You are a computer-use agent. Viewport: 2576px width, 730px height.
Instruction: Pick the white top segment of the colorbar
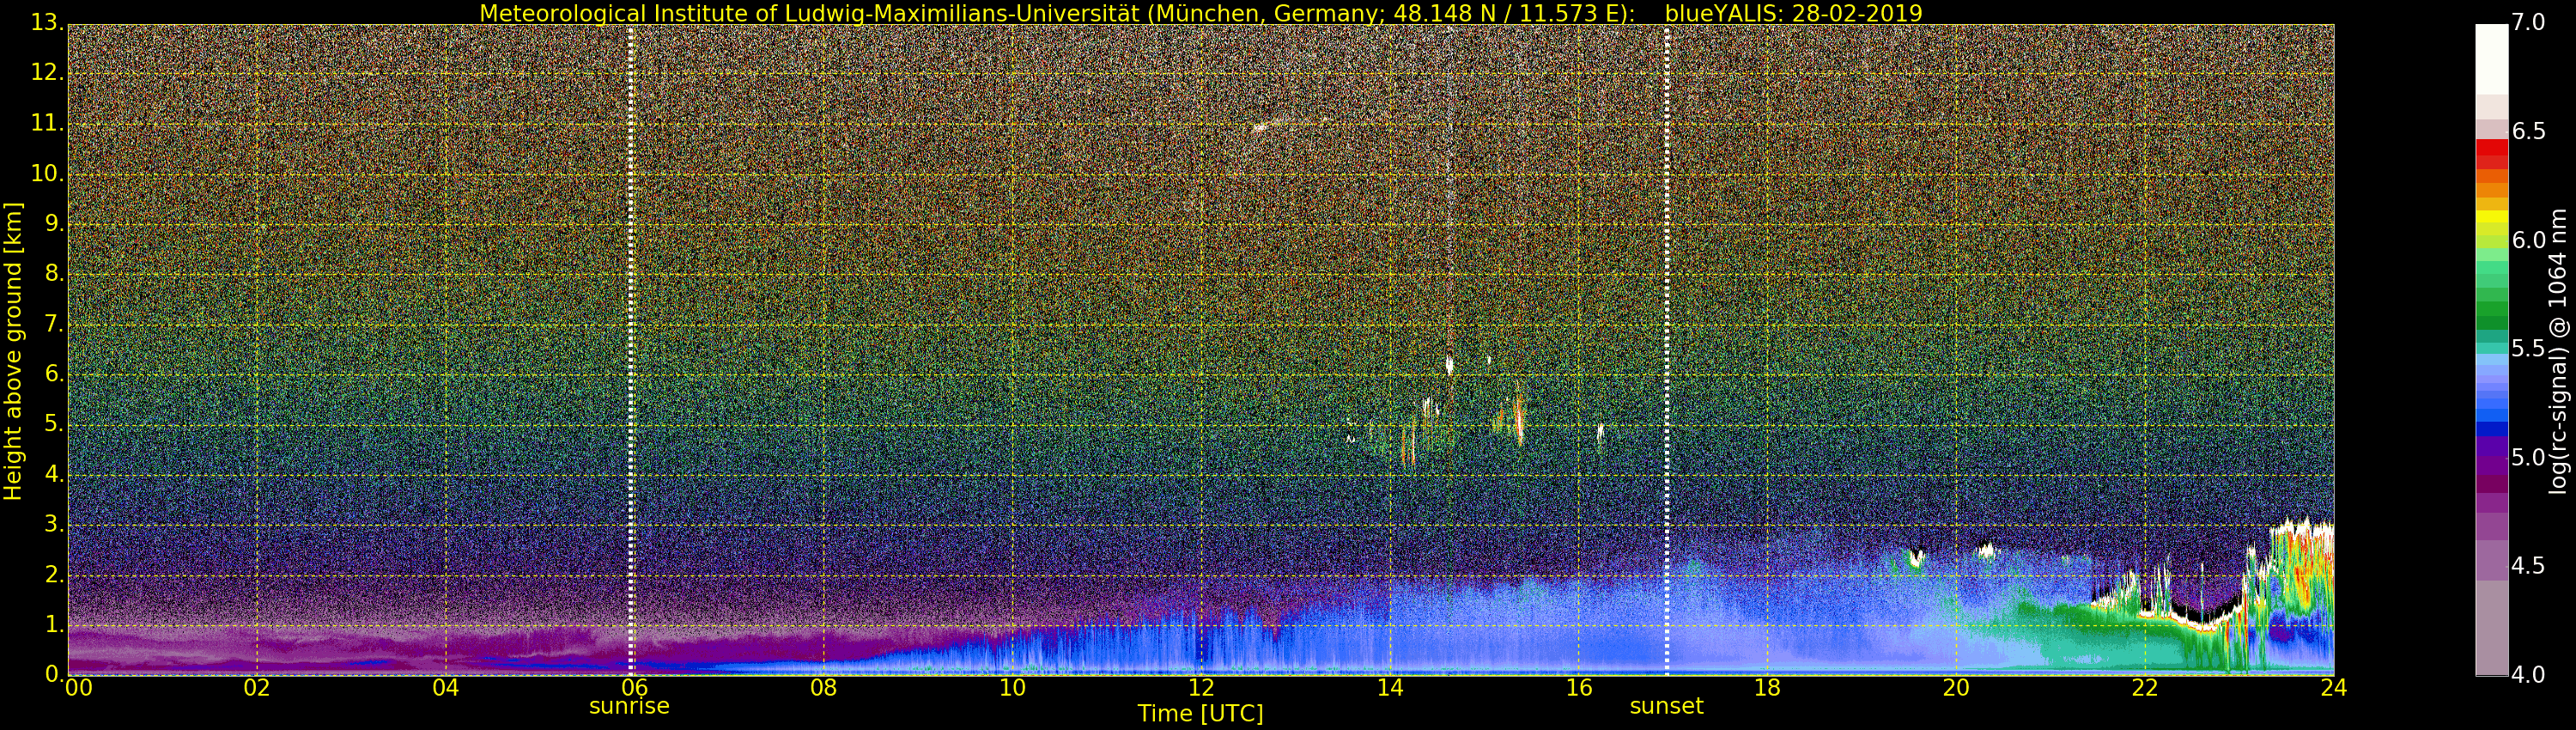pyautogui.click(x=2491, y=59)
